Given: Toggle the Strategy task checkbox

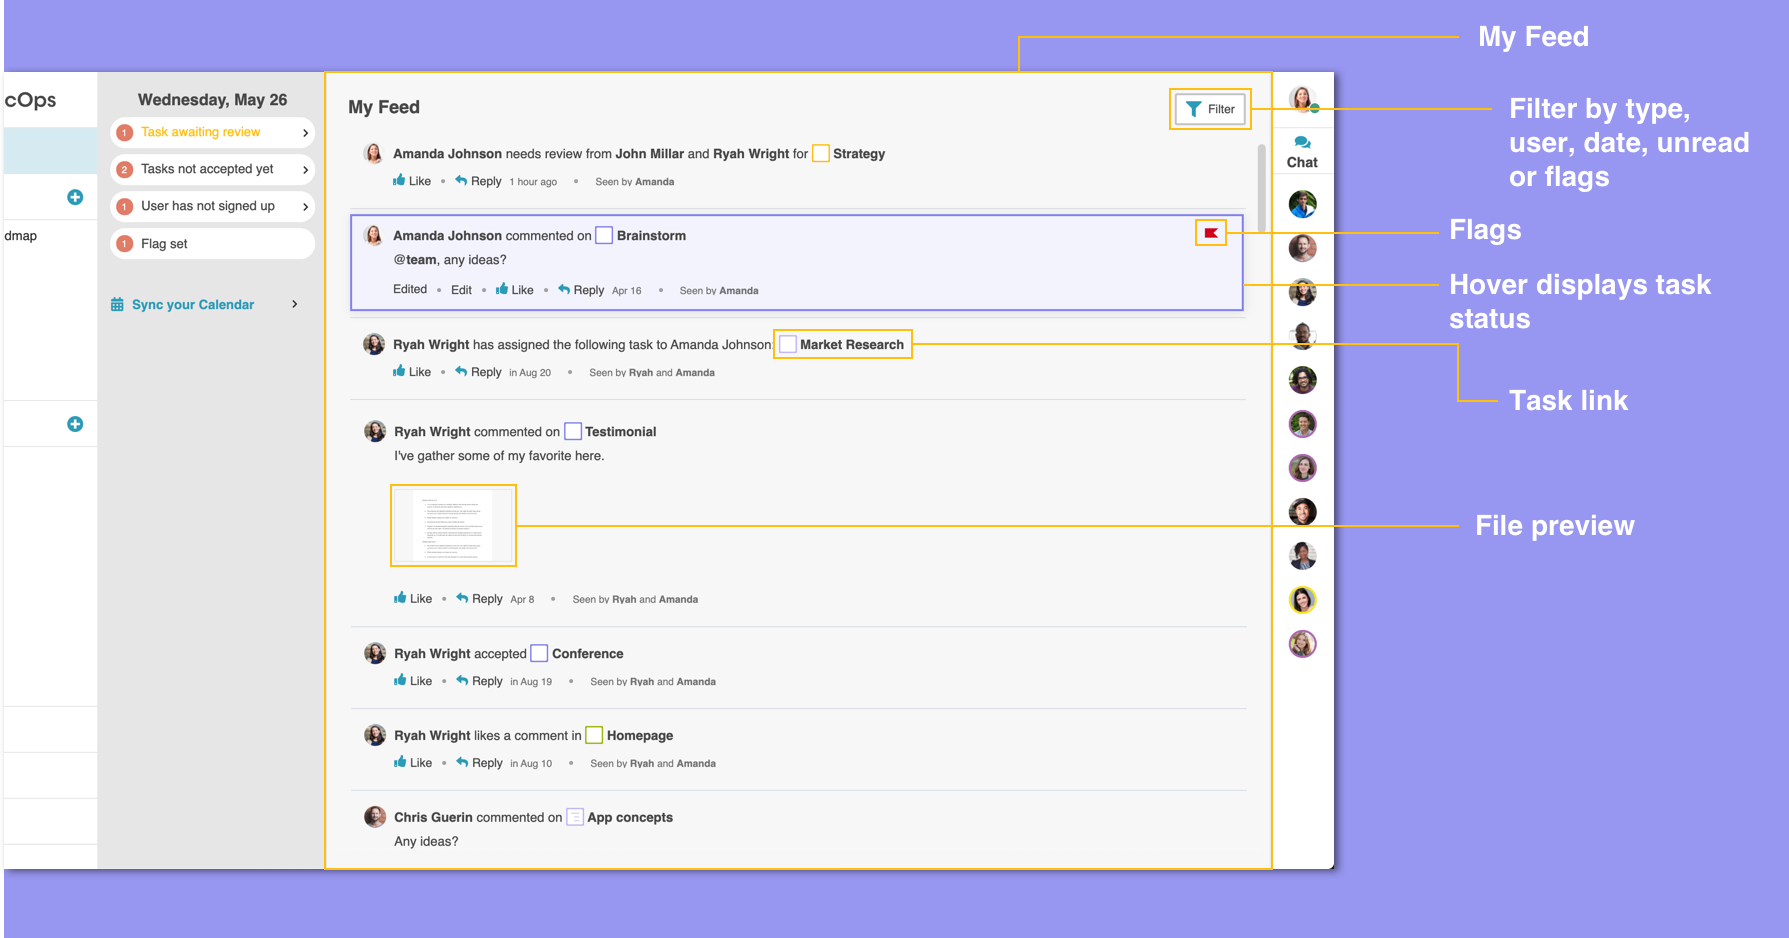Looking at the screenshot, I should coord(820,154).
